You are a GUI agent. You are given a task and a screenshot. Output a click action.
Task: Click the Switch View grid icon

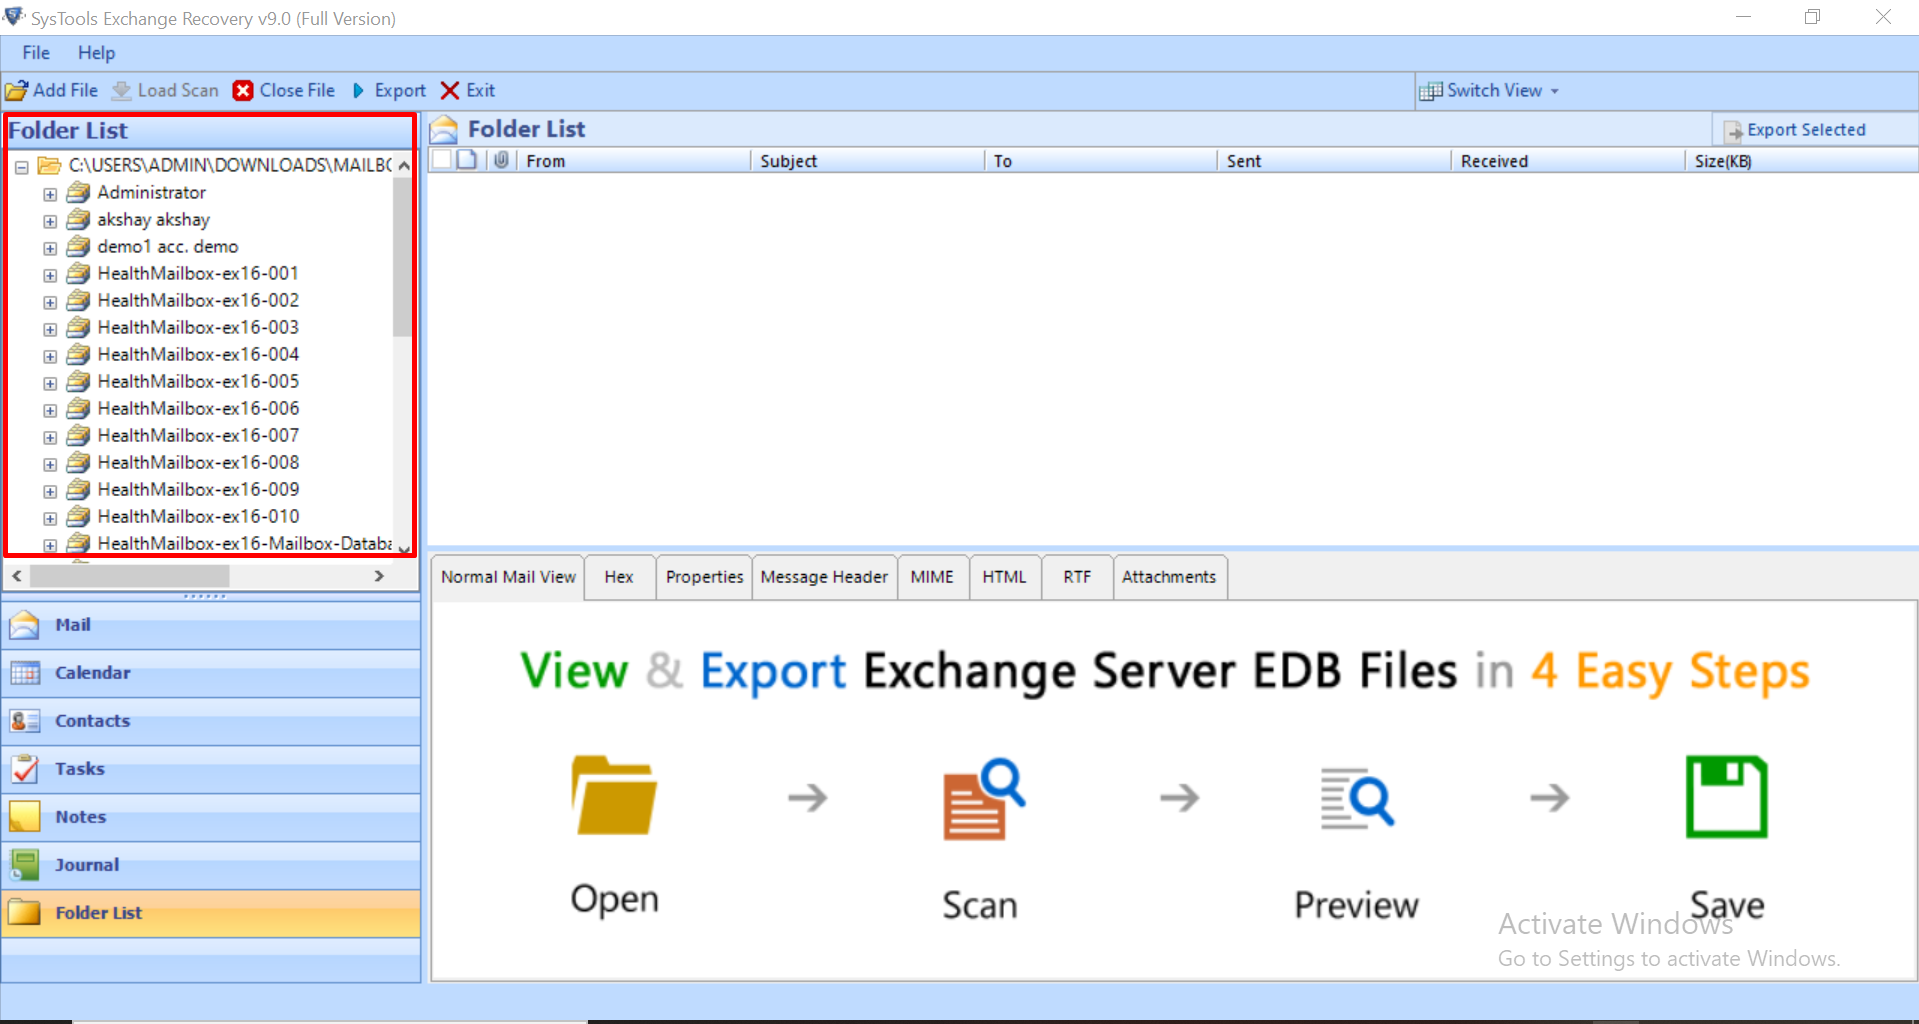pos(1431,91)
